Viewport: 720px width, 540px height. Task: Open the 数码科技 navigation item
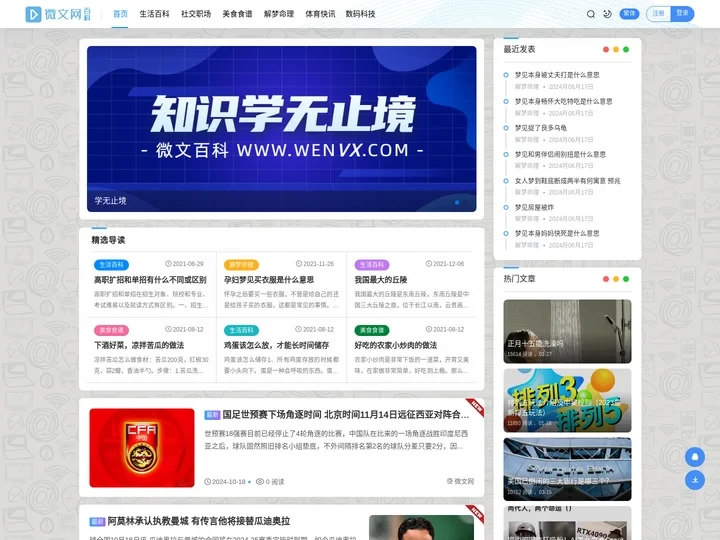(360, 14)
